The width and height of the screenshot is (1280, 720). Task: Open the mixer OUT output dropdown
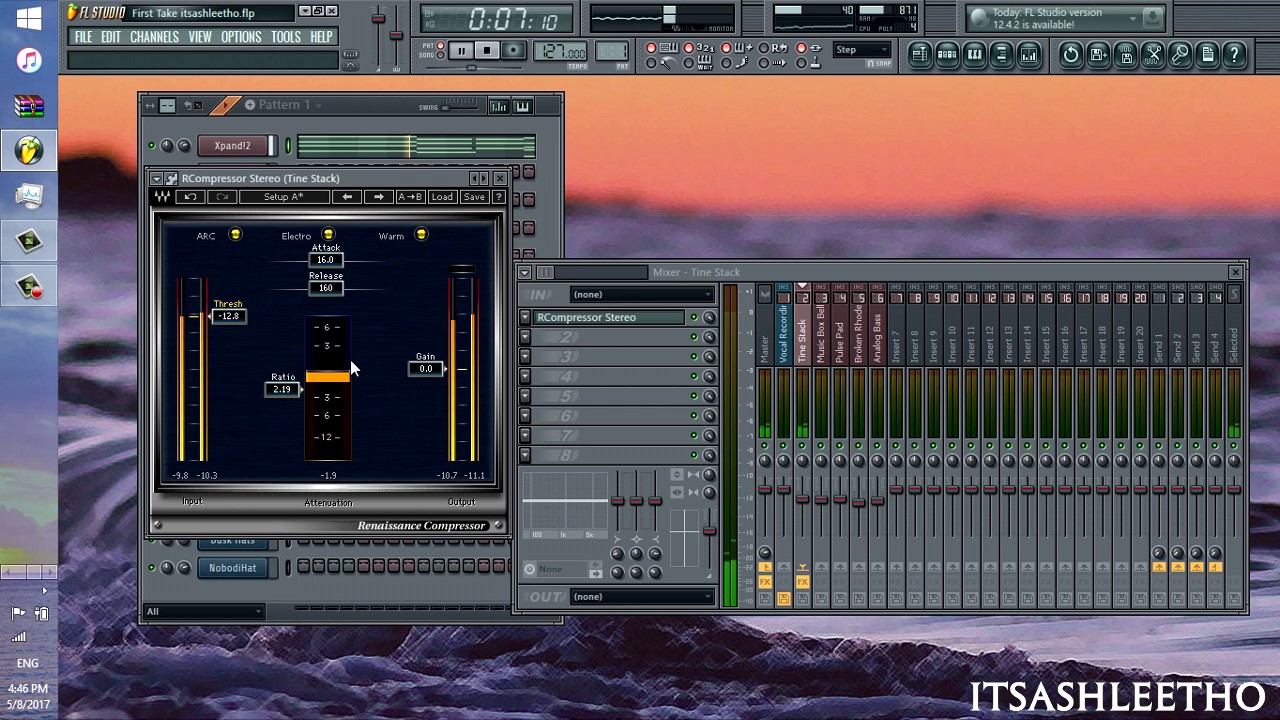coord(642,596)
